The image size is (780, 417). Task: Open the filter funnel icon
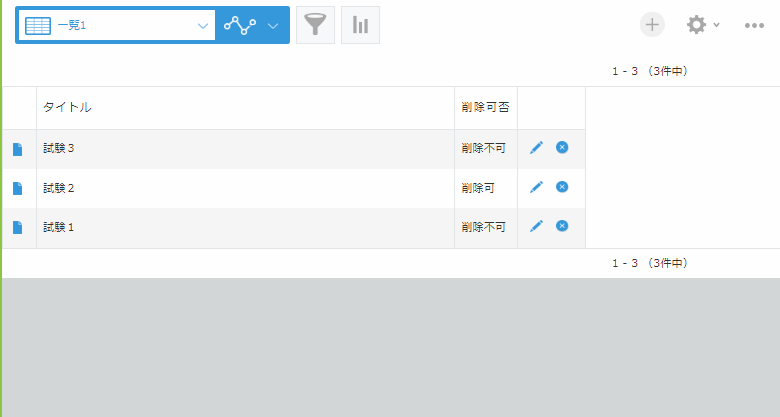[x=315, y=25]
